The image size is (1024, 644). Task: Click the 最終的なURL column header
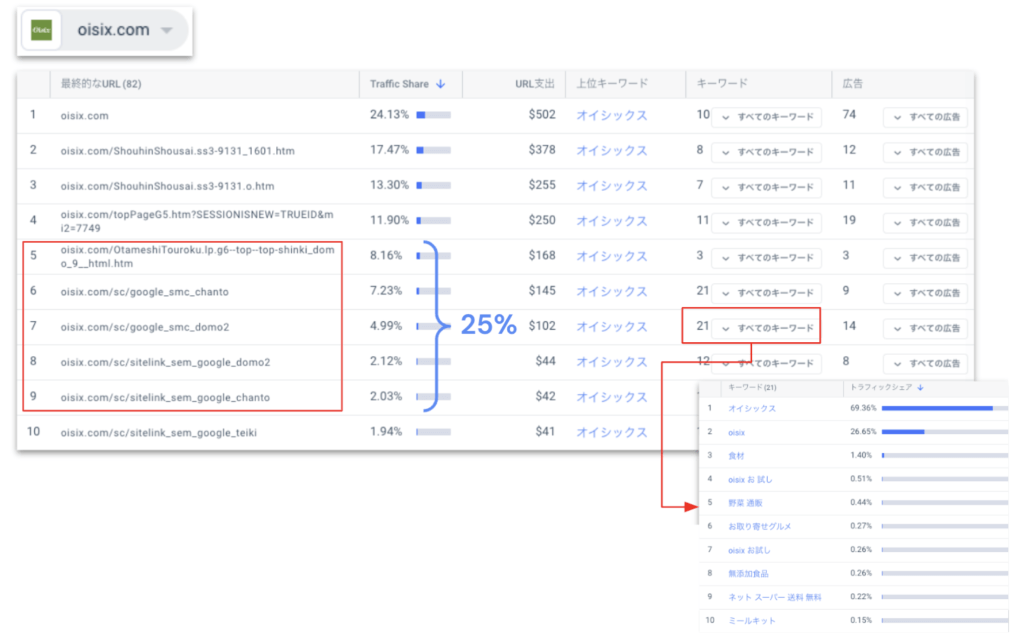(x=100, y=84)
